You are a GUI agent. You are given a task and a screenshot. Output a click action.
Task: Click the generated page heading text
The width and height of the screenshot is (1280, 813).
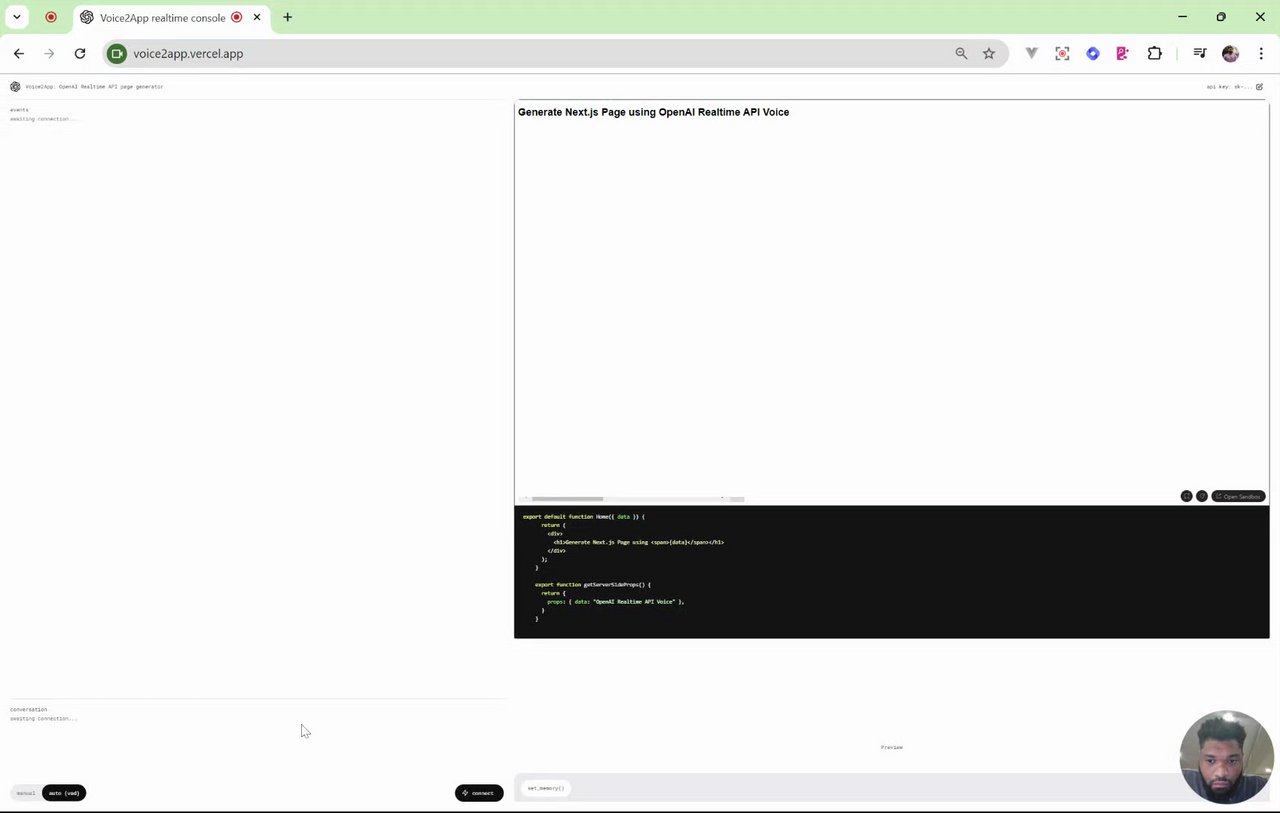click(x=653, y=112)
